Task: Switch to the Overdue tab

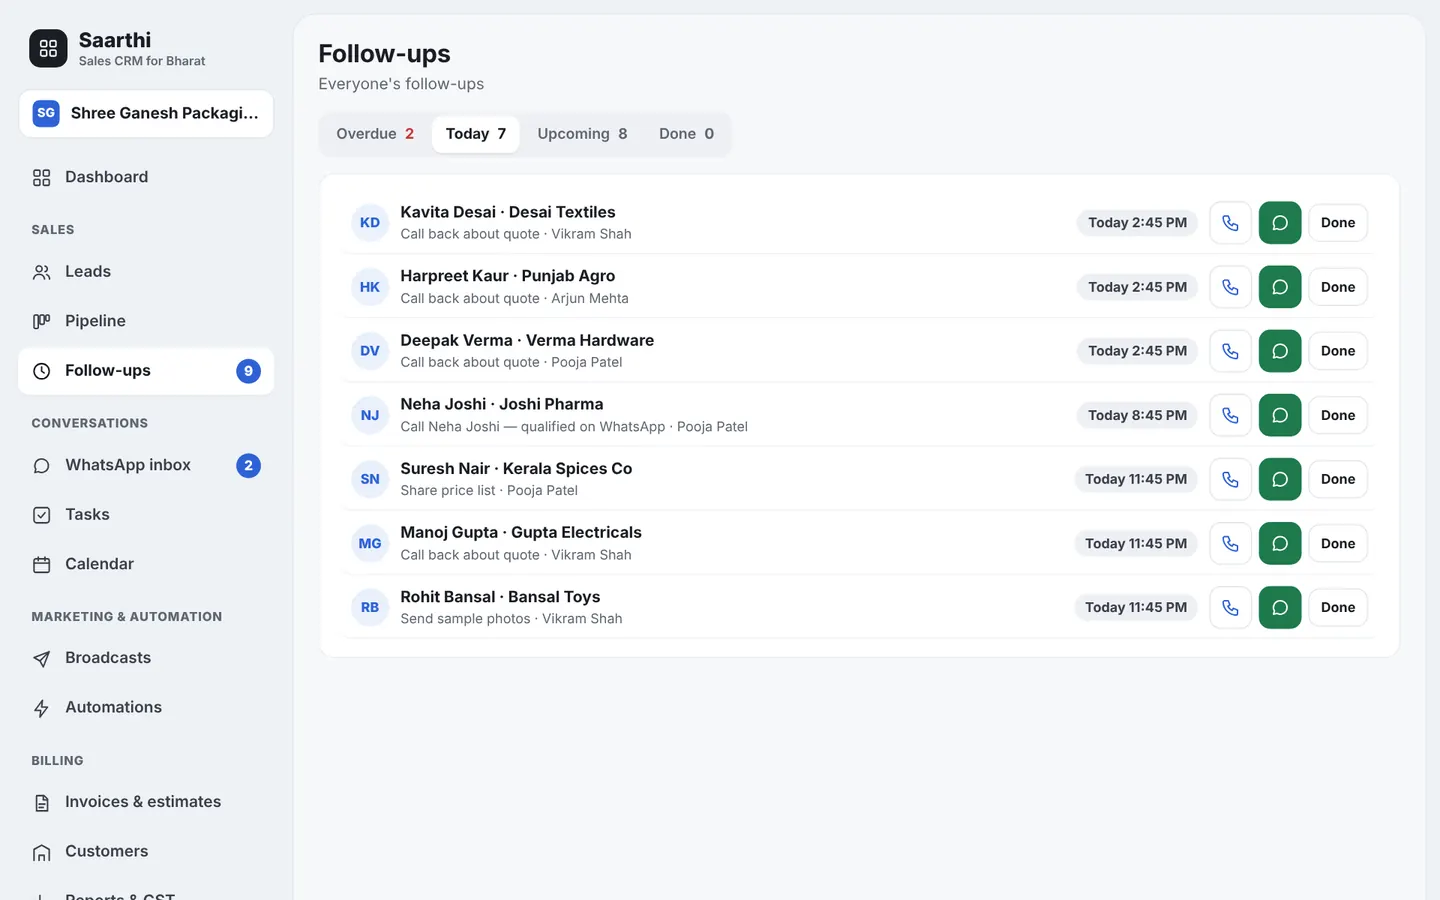Action: coord(375,134)
